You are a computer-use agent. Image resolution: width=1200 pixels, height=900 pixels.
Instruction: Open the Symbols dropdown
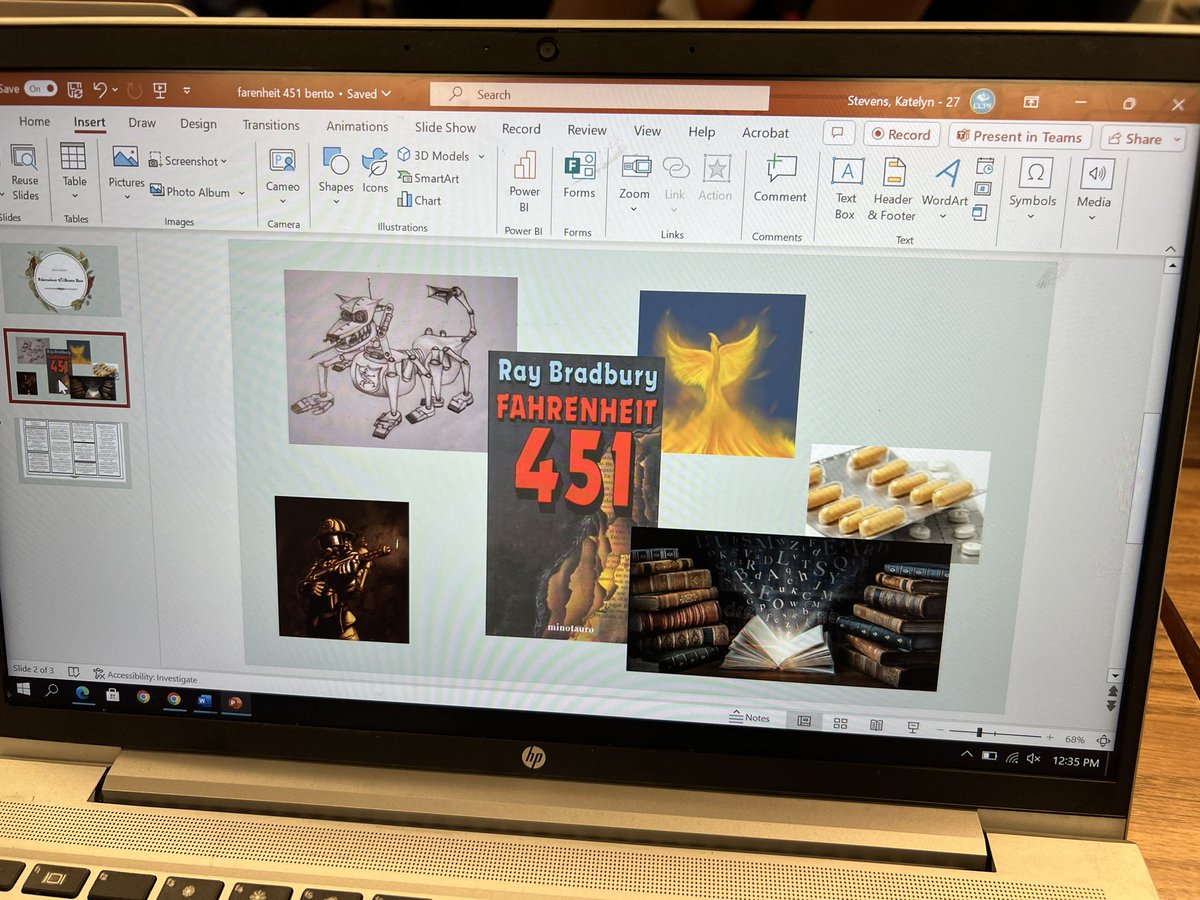pyautogui.click(x=1033, y=188)
